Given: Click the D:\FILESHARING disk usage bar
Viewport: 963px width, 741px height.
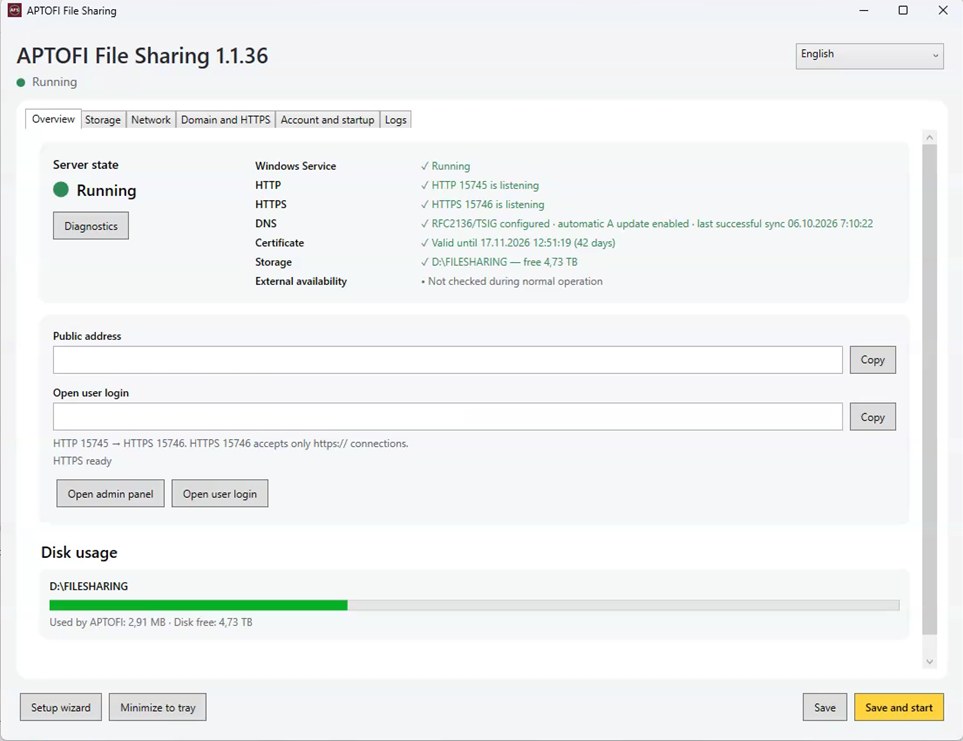Looking at the screenshot, I should click(474, 605).
